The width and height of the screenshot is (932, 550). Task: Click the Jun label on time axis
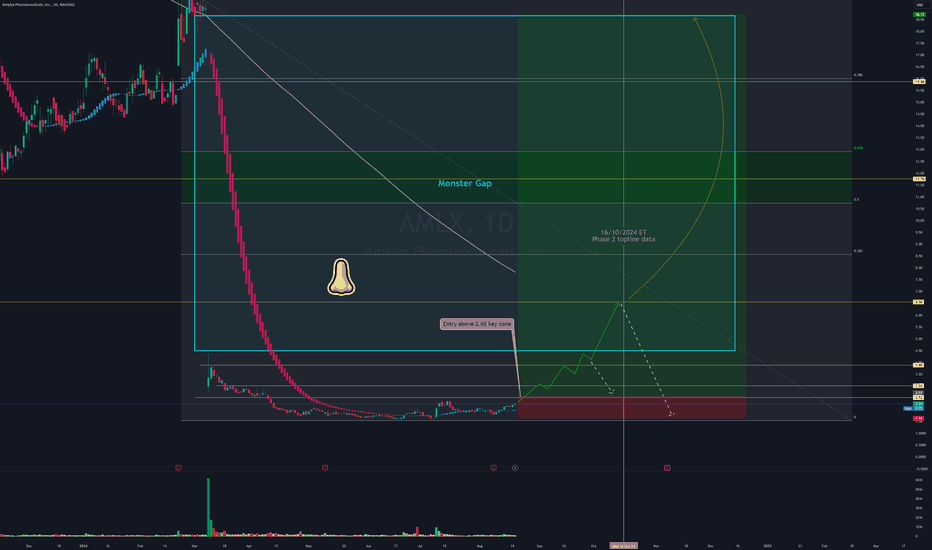click(x=369, y=546)
